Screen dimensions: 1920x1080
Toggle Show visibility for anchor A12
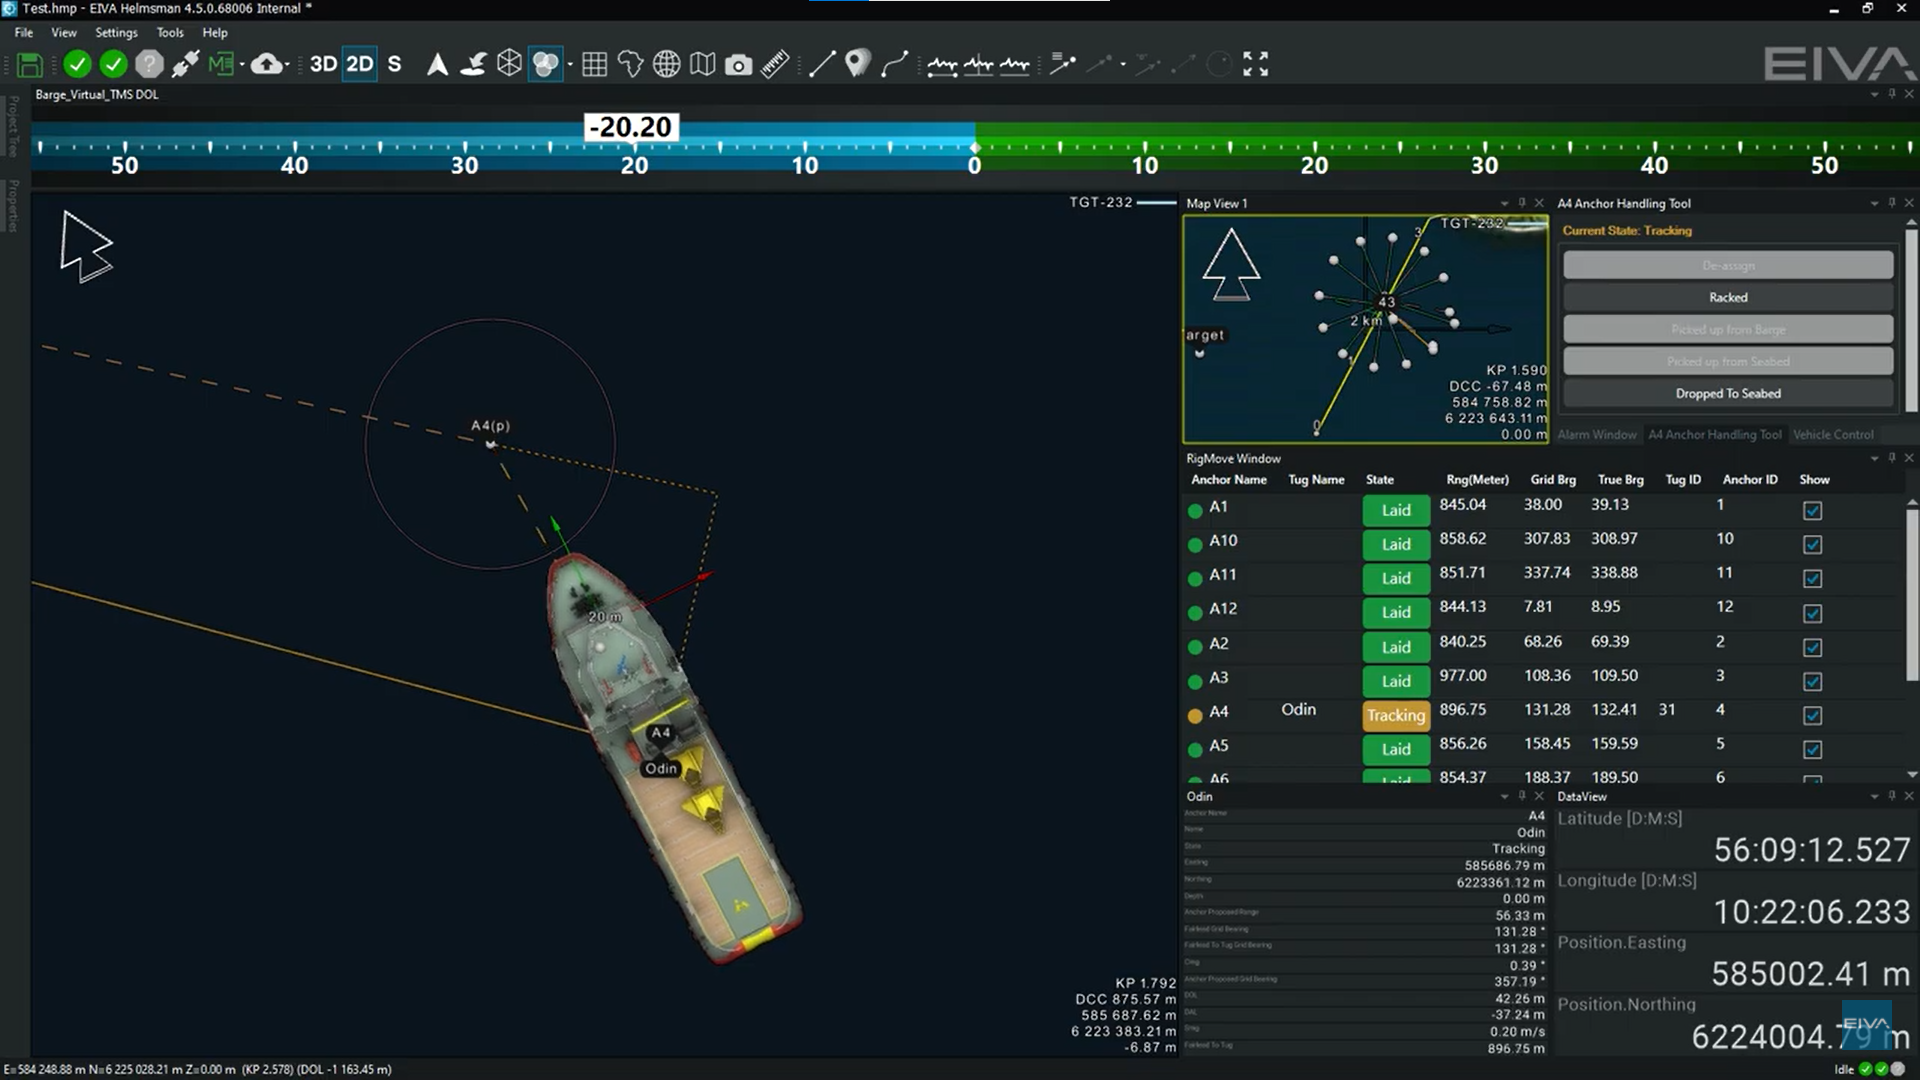coord(1813,612)
